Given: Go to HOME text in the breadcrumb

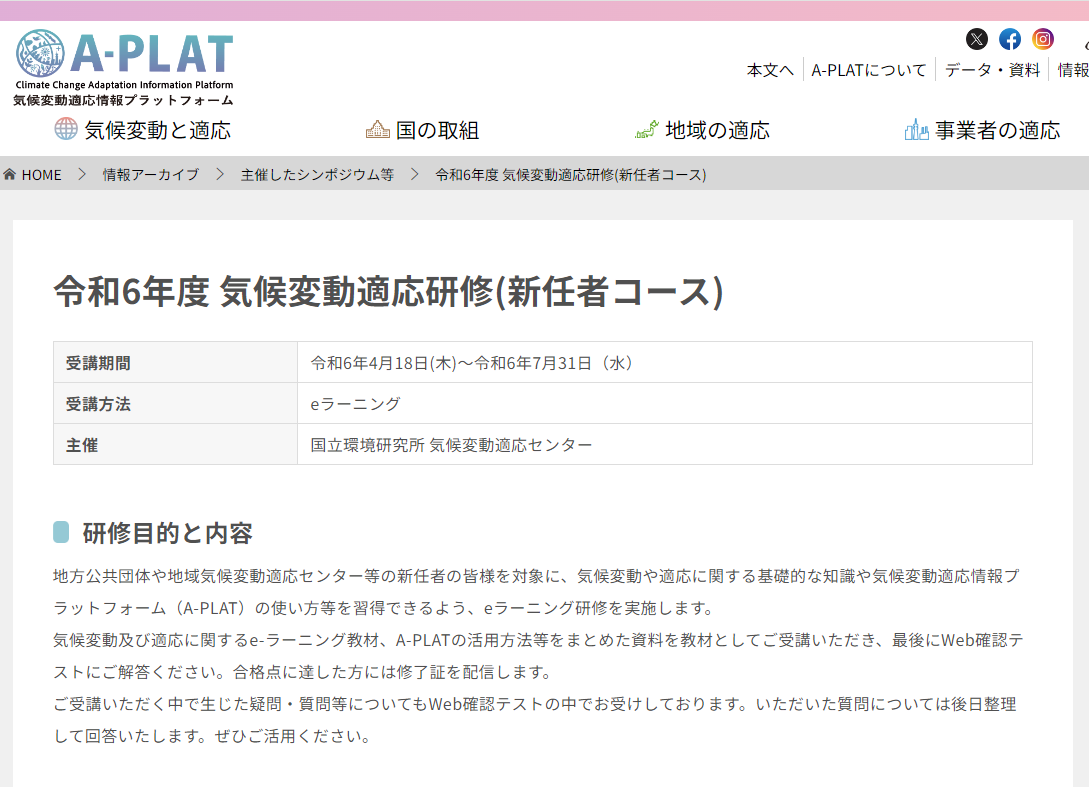Looking at the screenshot, I should pyautogui.click(x=41, y=175).
